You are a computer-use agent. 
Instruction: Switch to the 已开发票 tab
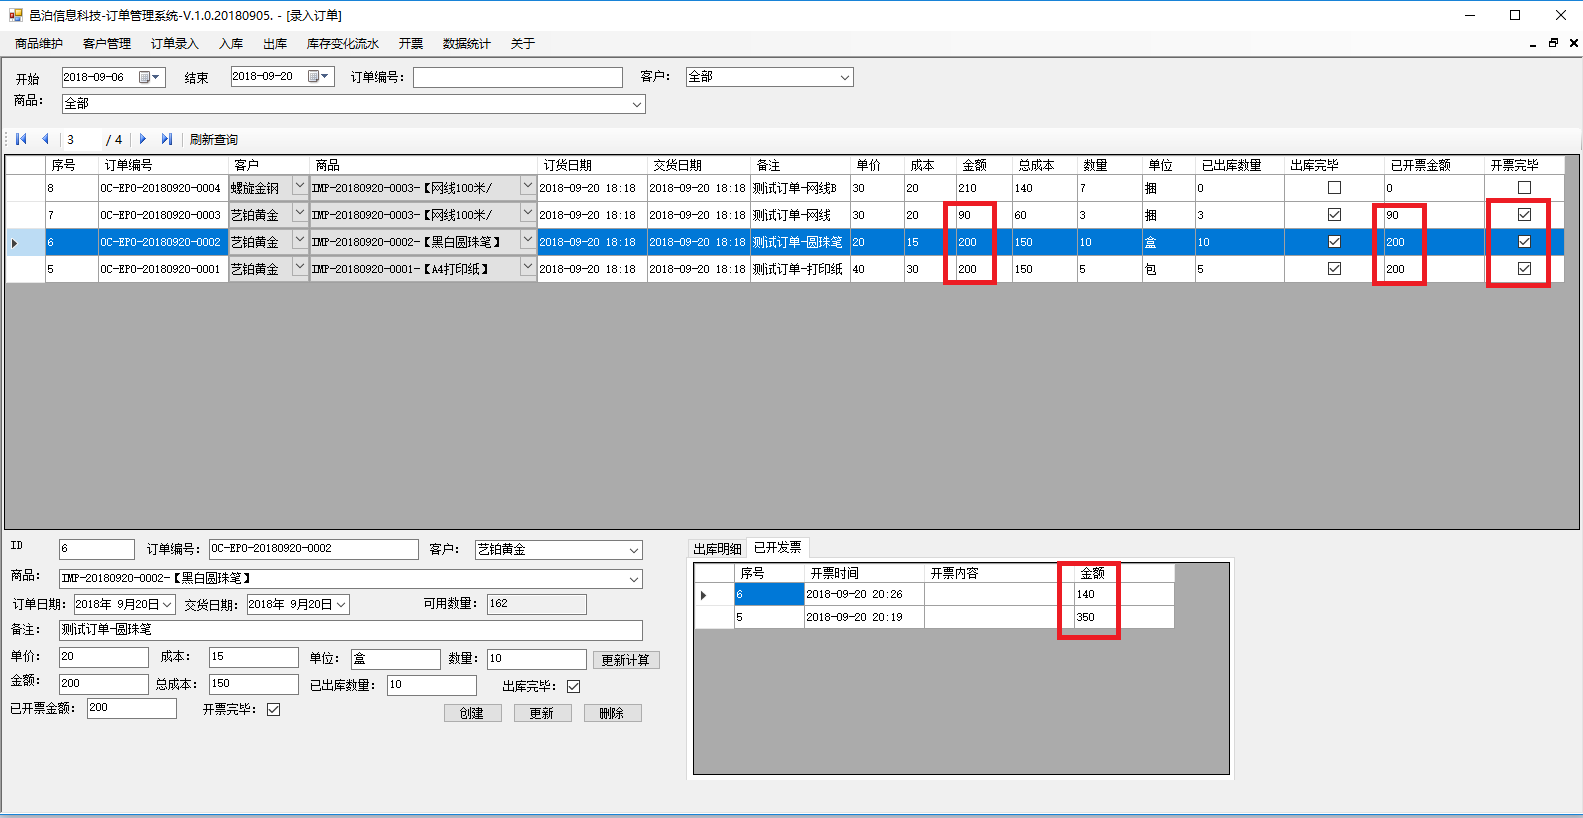tap(778, 548)
